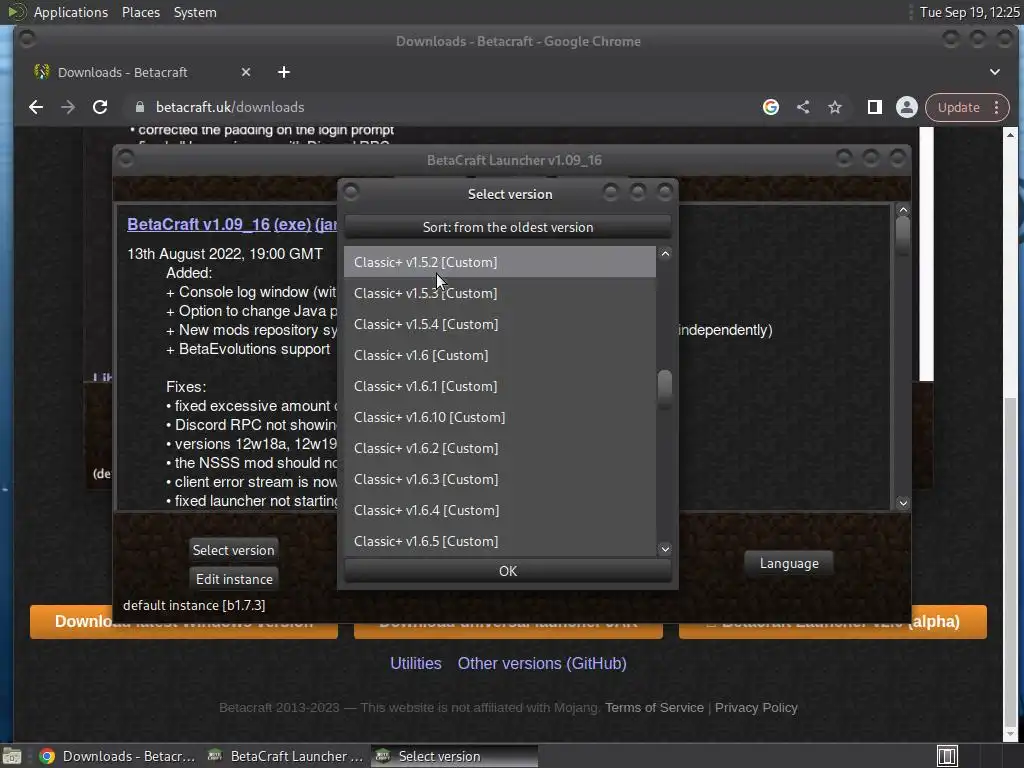Select Classic+ v1.5.3 [Custom]
The height and width of the screenshot is (768, 1024).
coord(500,293)
